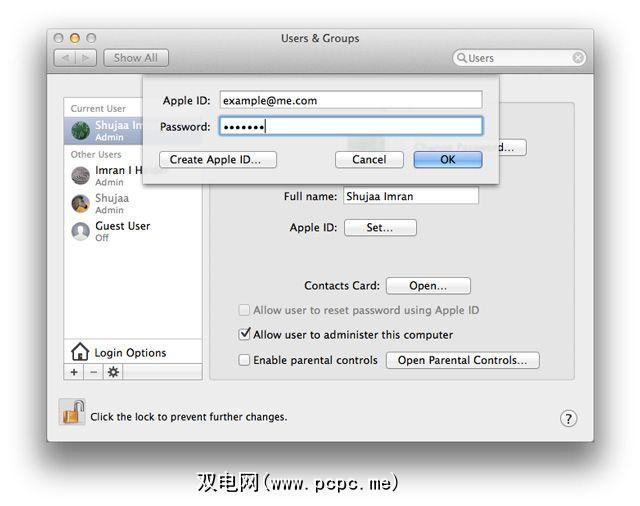
Task: Click Open Parental Controls… button
Action: click(x=462, y=360)
